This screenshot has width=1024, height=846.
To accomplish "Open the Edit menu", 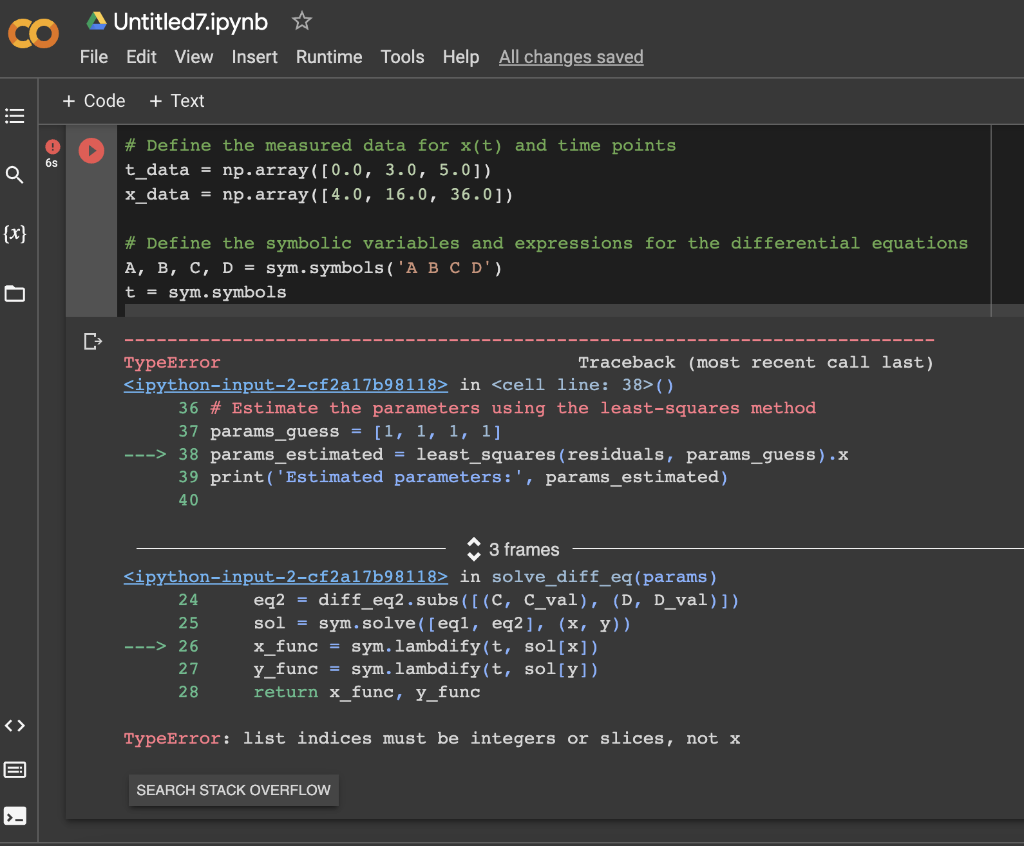I will [x=141, y=57].
